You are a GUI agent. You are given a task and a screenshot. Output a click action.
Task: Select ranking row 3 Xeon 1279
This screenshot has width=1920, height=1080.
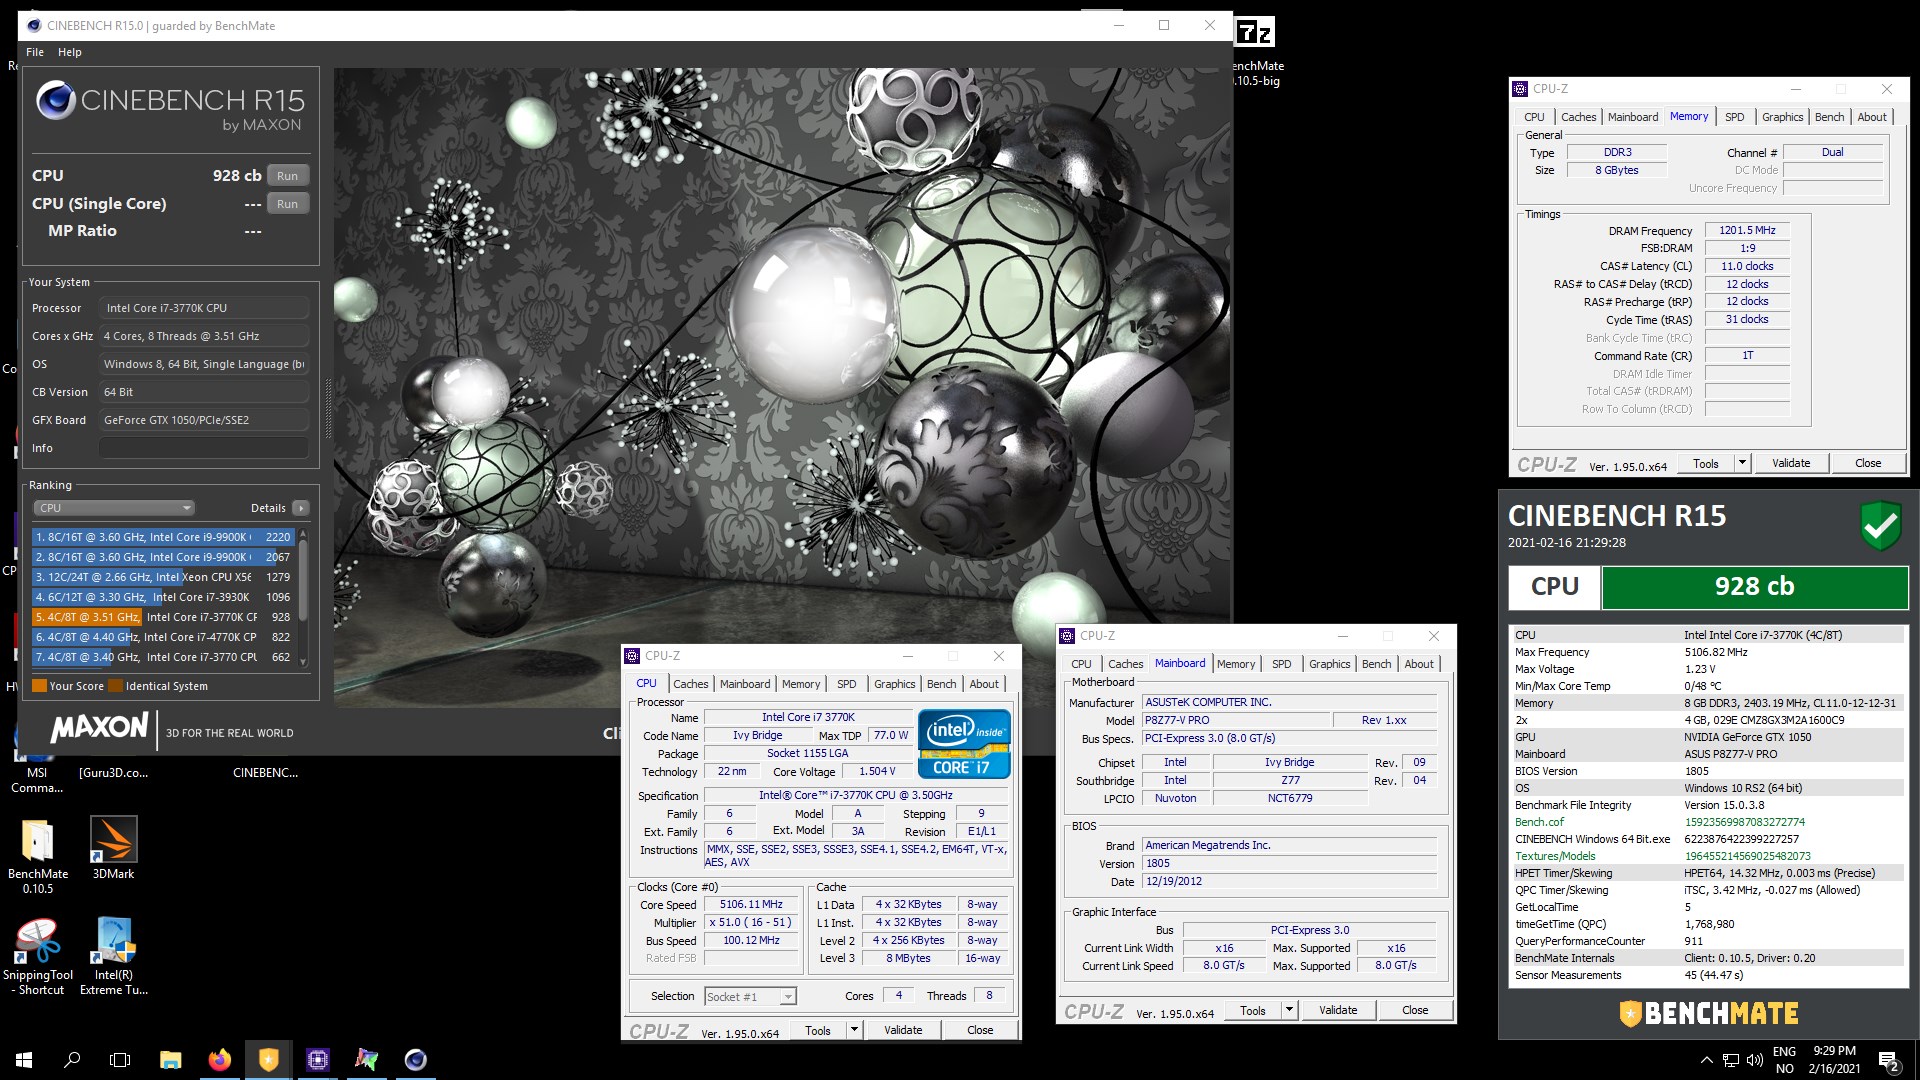pos(163,577)
